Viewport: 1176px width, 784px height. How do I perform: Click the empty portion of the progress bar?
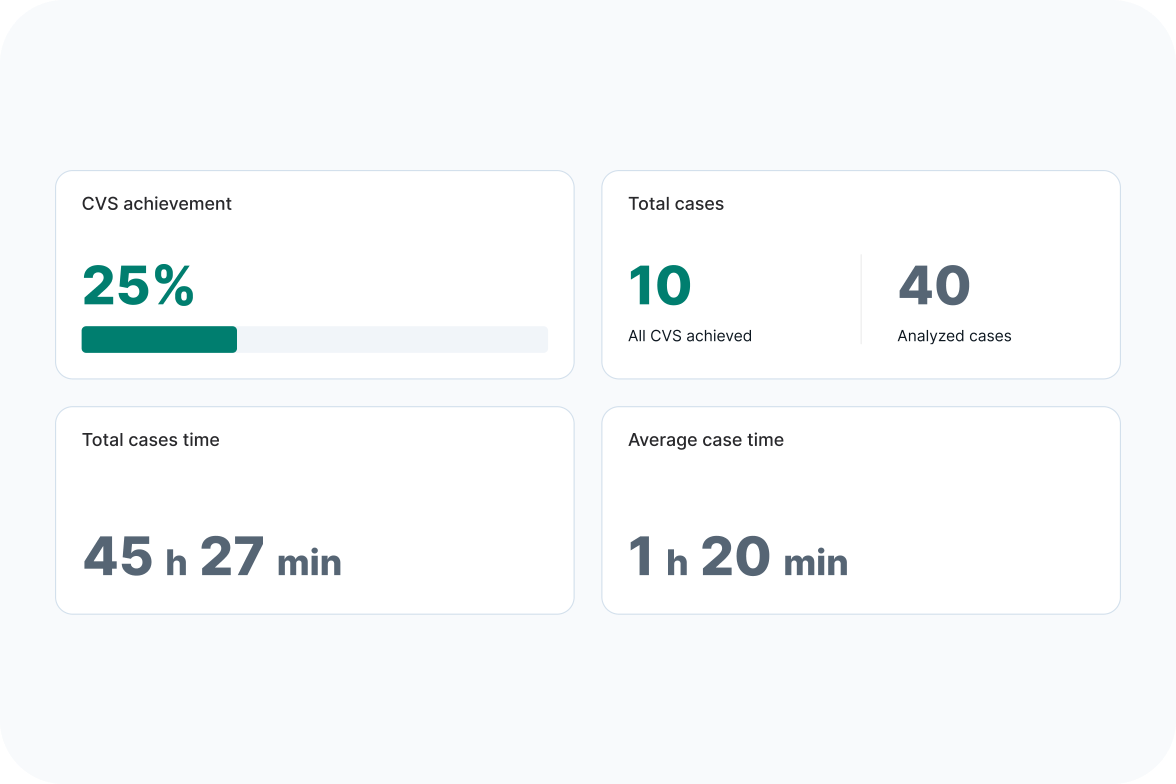(392, 340)
